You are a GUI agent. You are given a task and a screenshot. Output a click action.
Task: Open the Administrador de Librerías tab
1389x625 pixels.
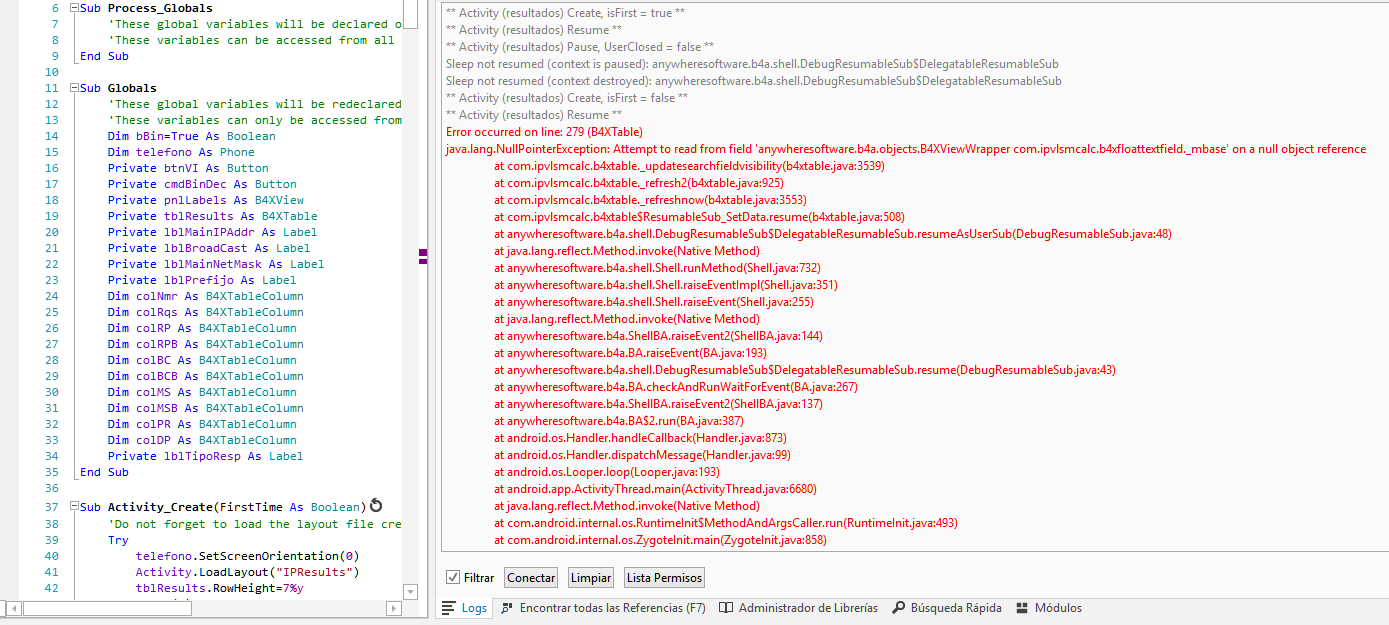pyautogui.click(x=799, y=608)
